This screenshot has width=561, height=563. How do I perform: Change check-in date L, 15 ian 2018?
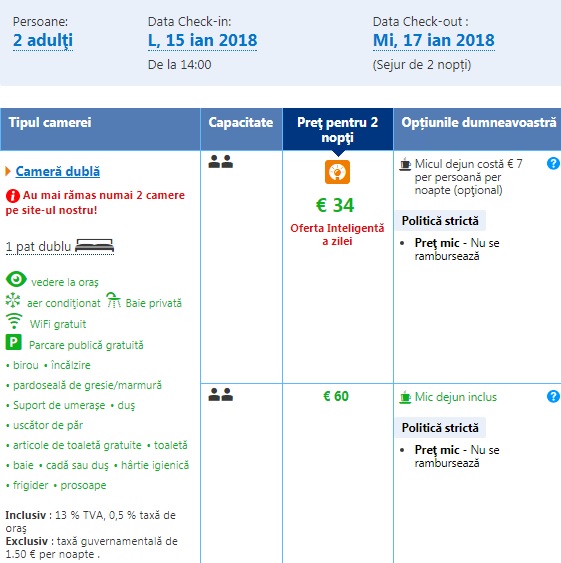[203, 40]
